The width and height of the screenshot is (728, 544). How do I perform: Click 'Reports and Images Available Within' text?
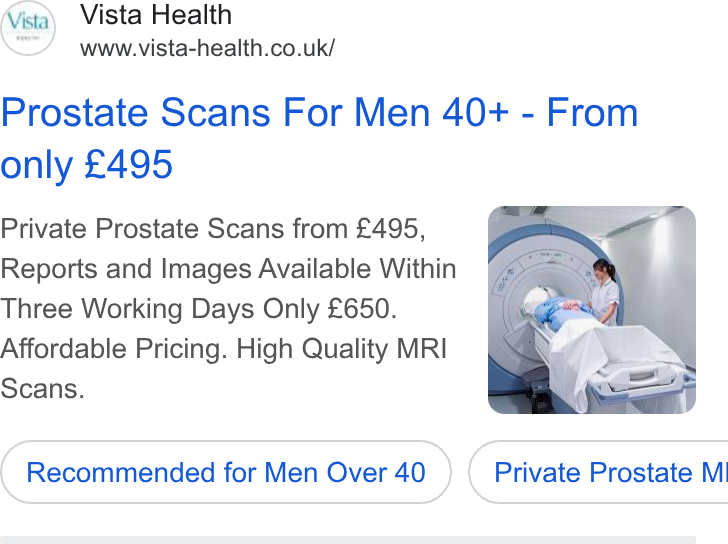[x=228, y=269]
